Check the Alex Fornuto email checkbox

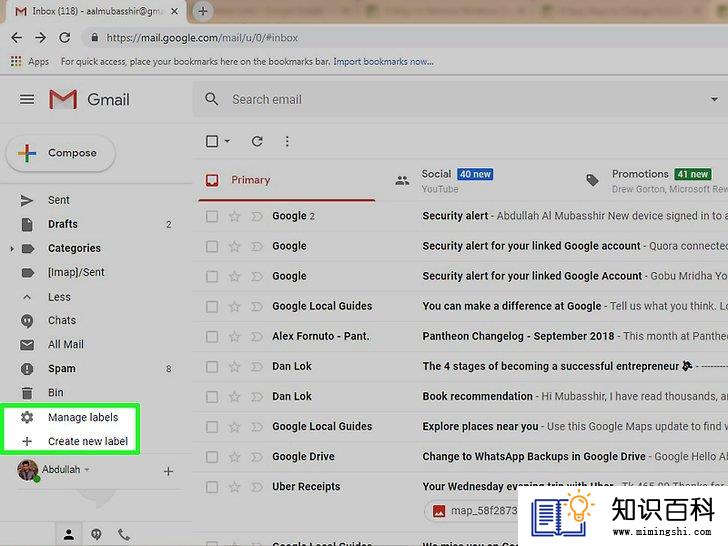[212, 337]
